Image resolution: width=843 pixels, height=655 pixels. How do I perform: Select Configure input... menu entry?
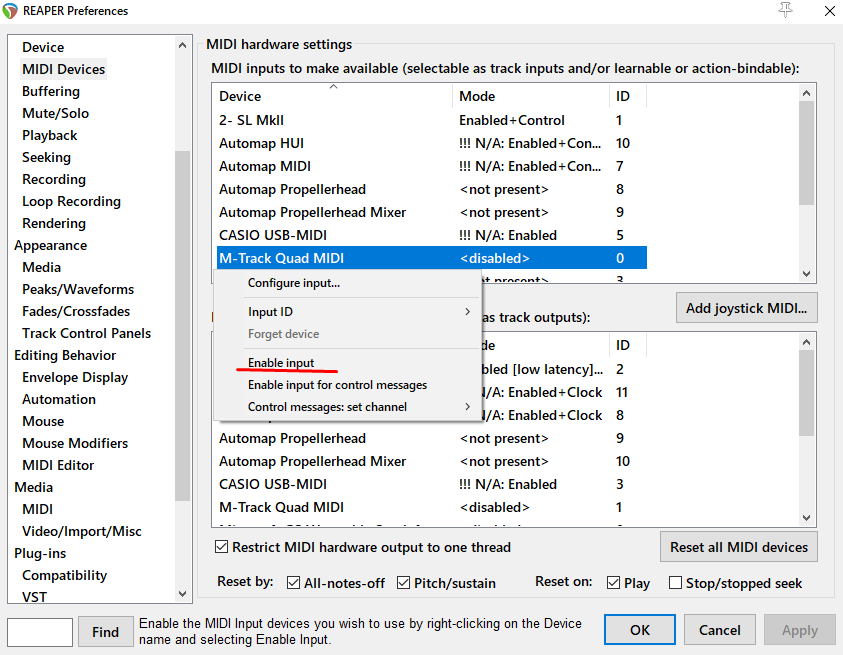pos(294,283)
